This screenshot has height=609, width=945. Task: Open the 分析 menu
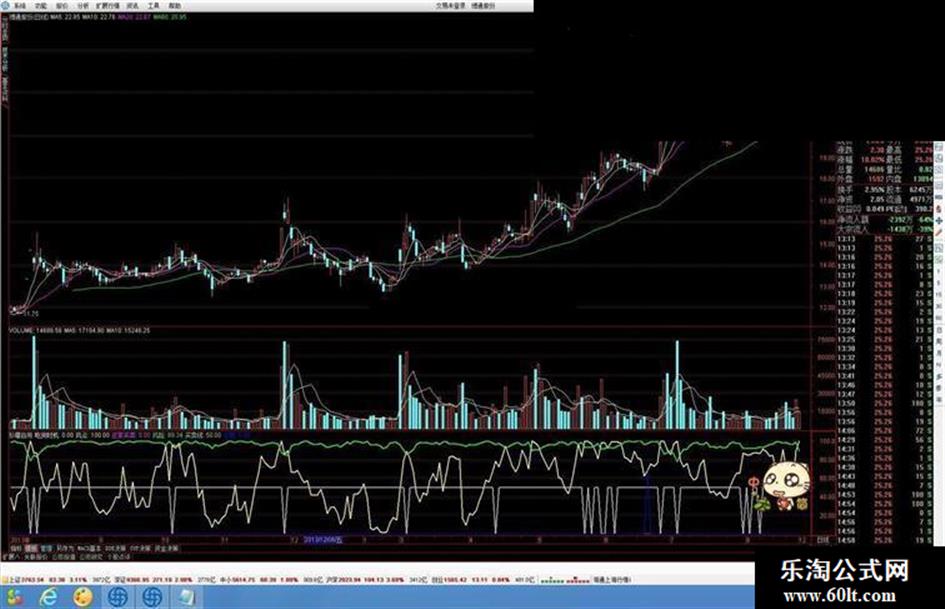pyautogui.click(x=83, y=5)
